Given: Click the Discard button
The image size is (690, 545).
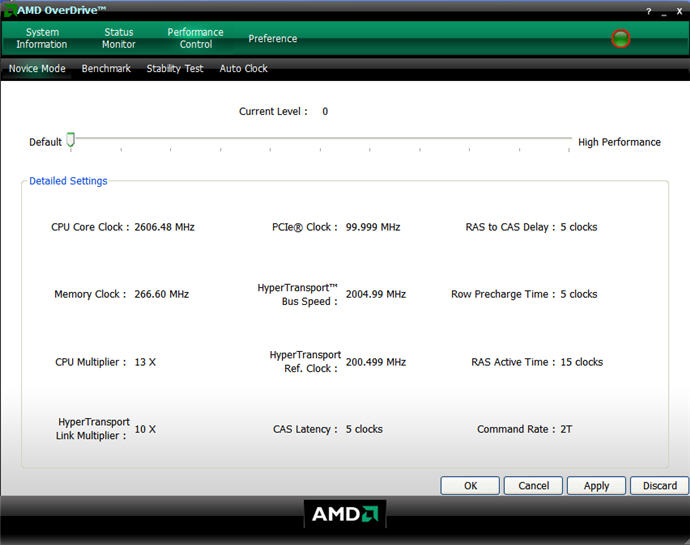Looking at the screenshot, I should point(660,486).
